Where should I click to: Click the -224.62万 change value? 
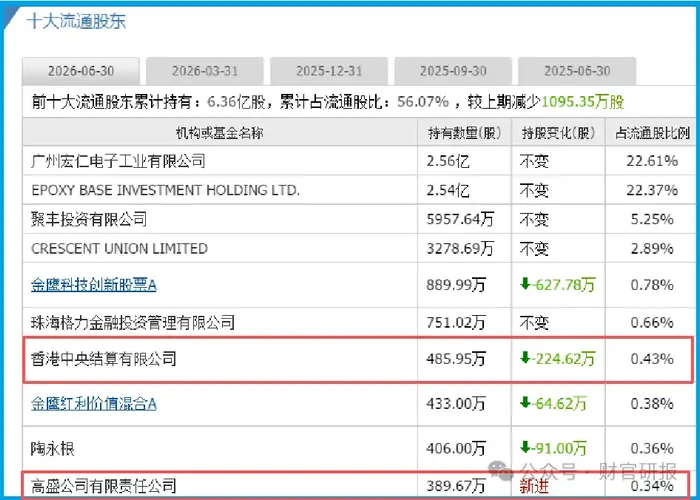(558, 358)
